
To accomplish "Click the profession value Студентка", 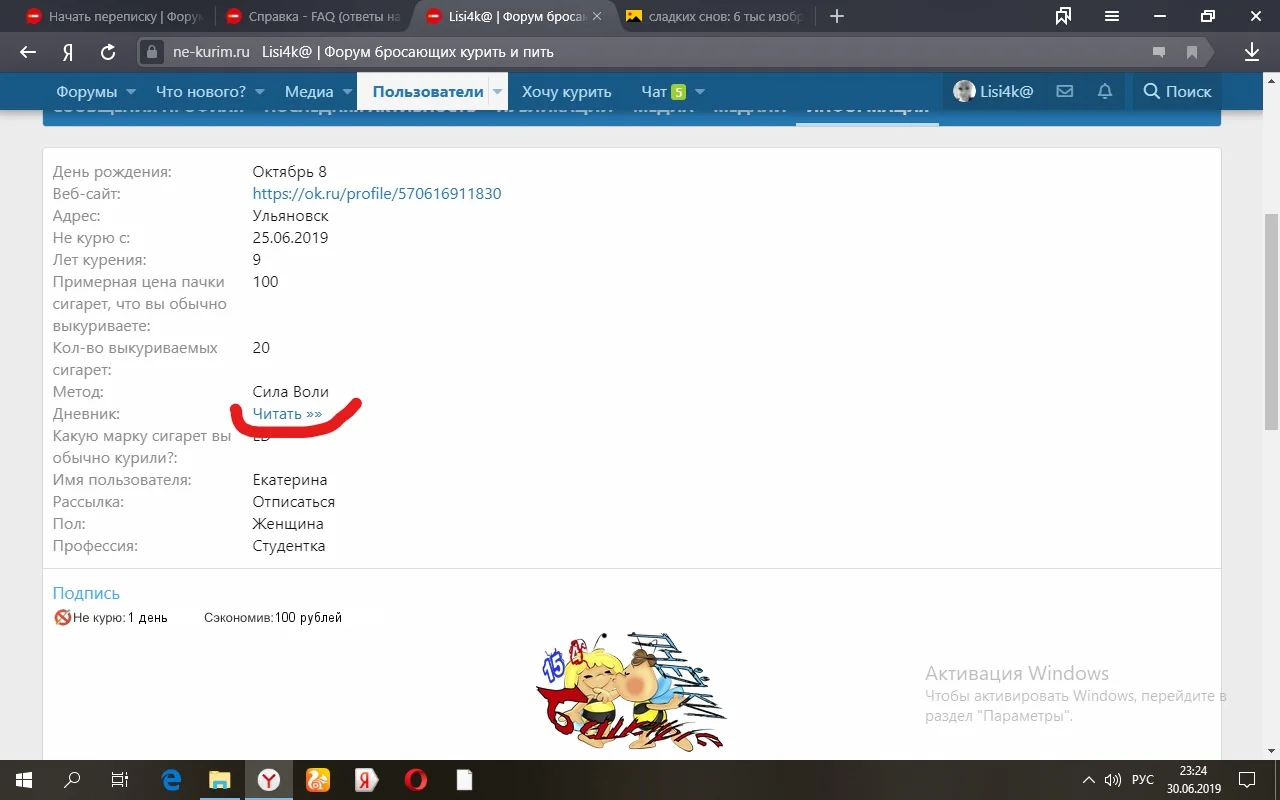I will click(x=289, y=546).
